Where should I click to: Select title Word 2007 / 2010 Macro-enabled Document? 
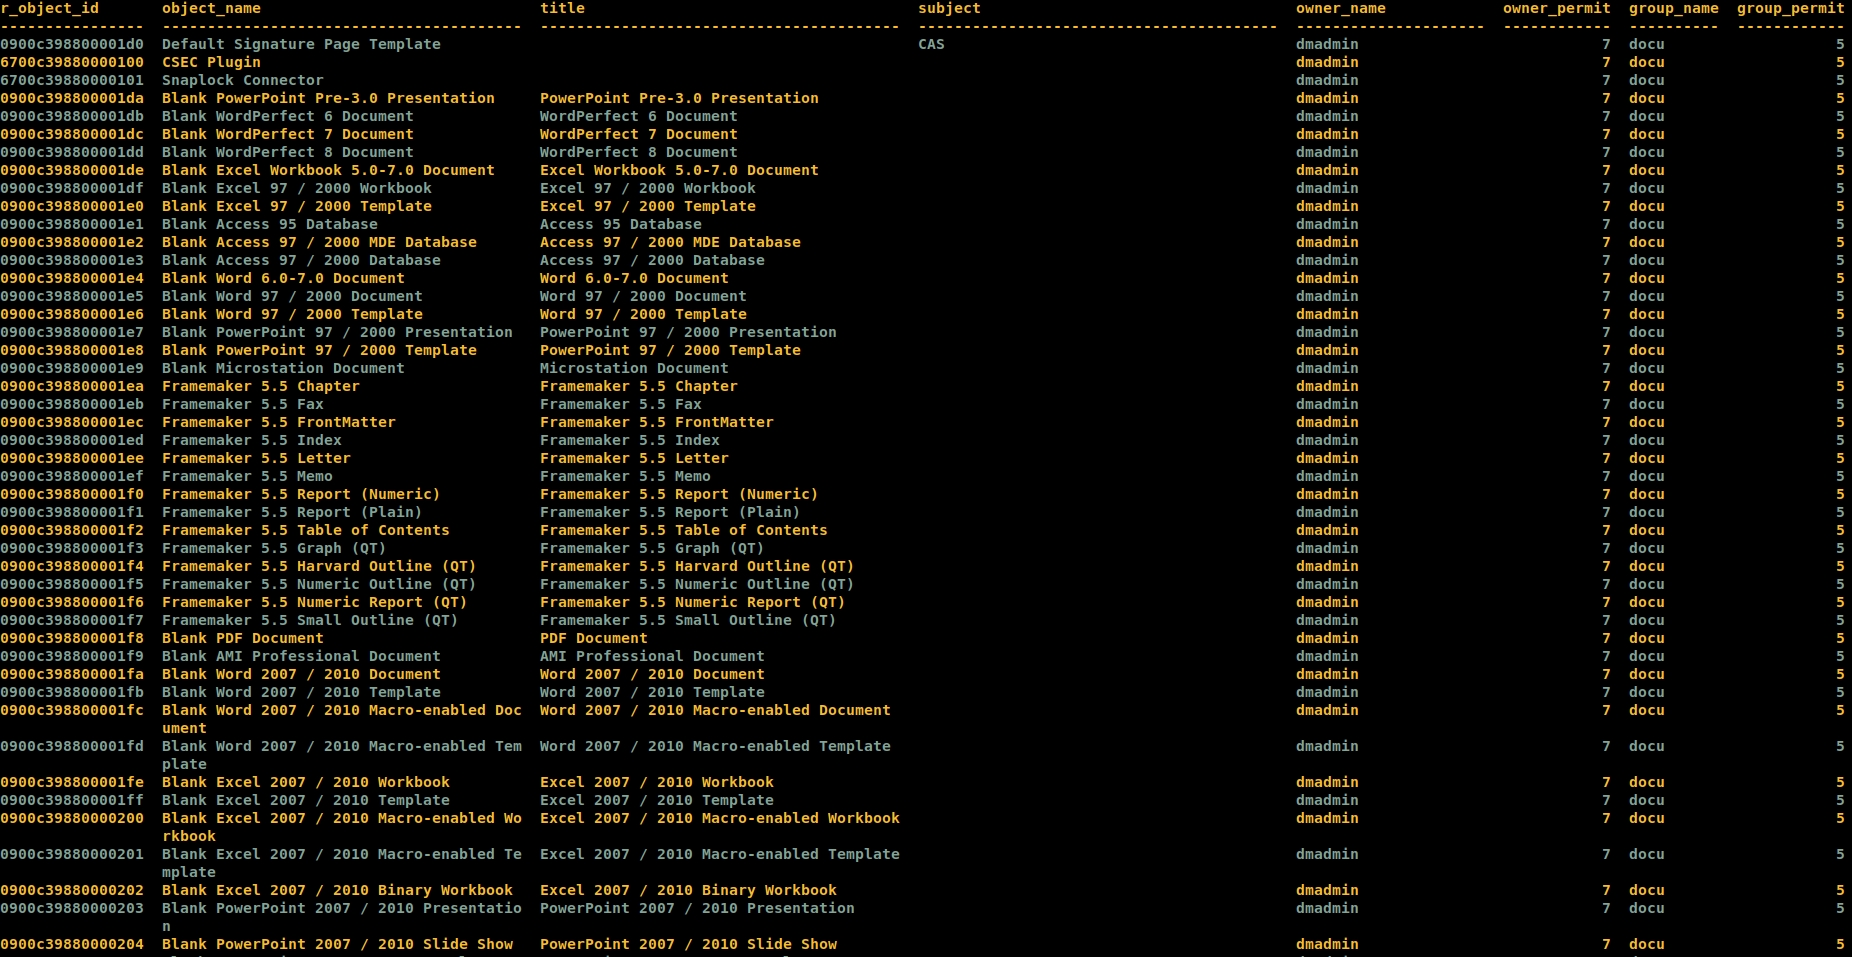(x=715, y=710)
